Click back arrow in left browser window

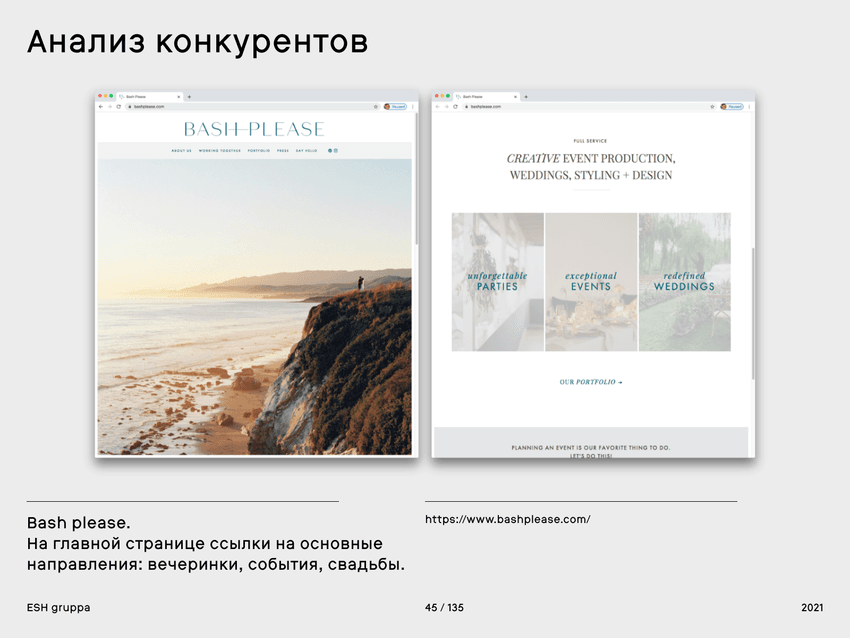pos(101,106)
